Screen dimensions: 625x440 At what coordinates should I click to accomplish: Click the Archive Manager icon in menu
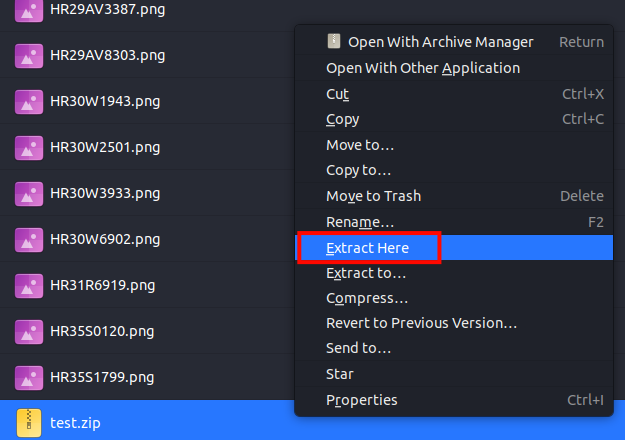click(334, 41)
